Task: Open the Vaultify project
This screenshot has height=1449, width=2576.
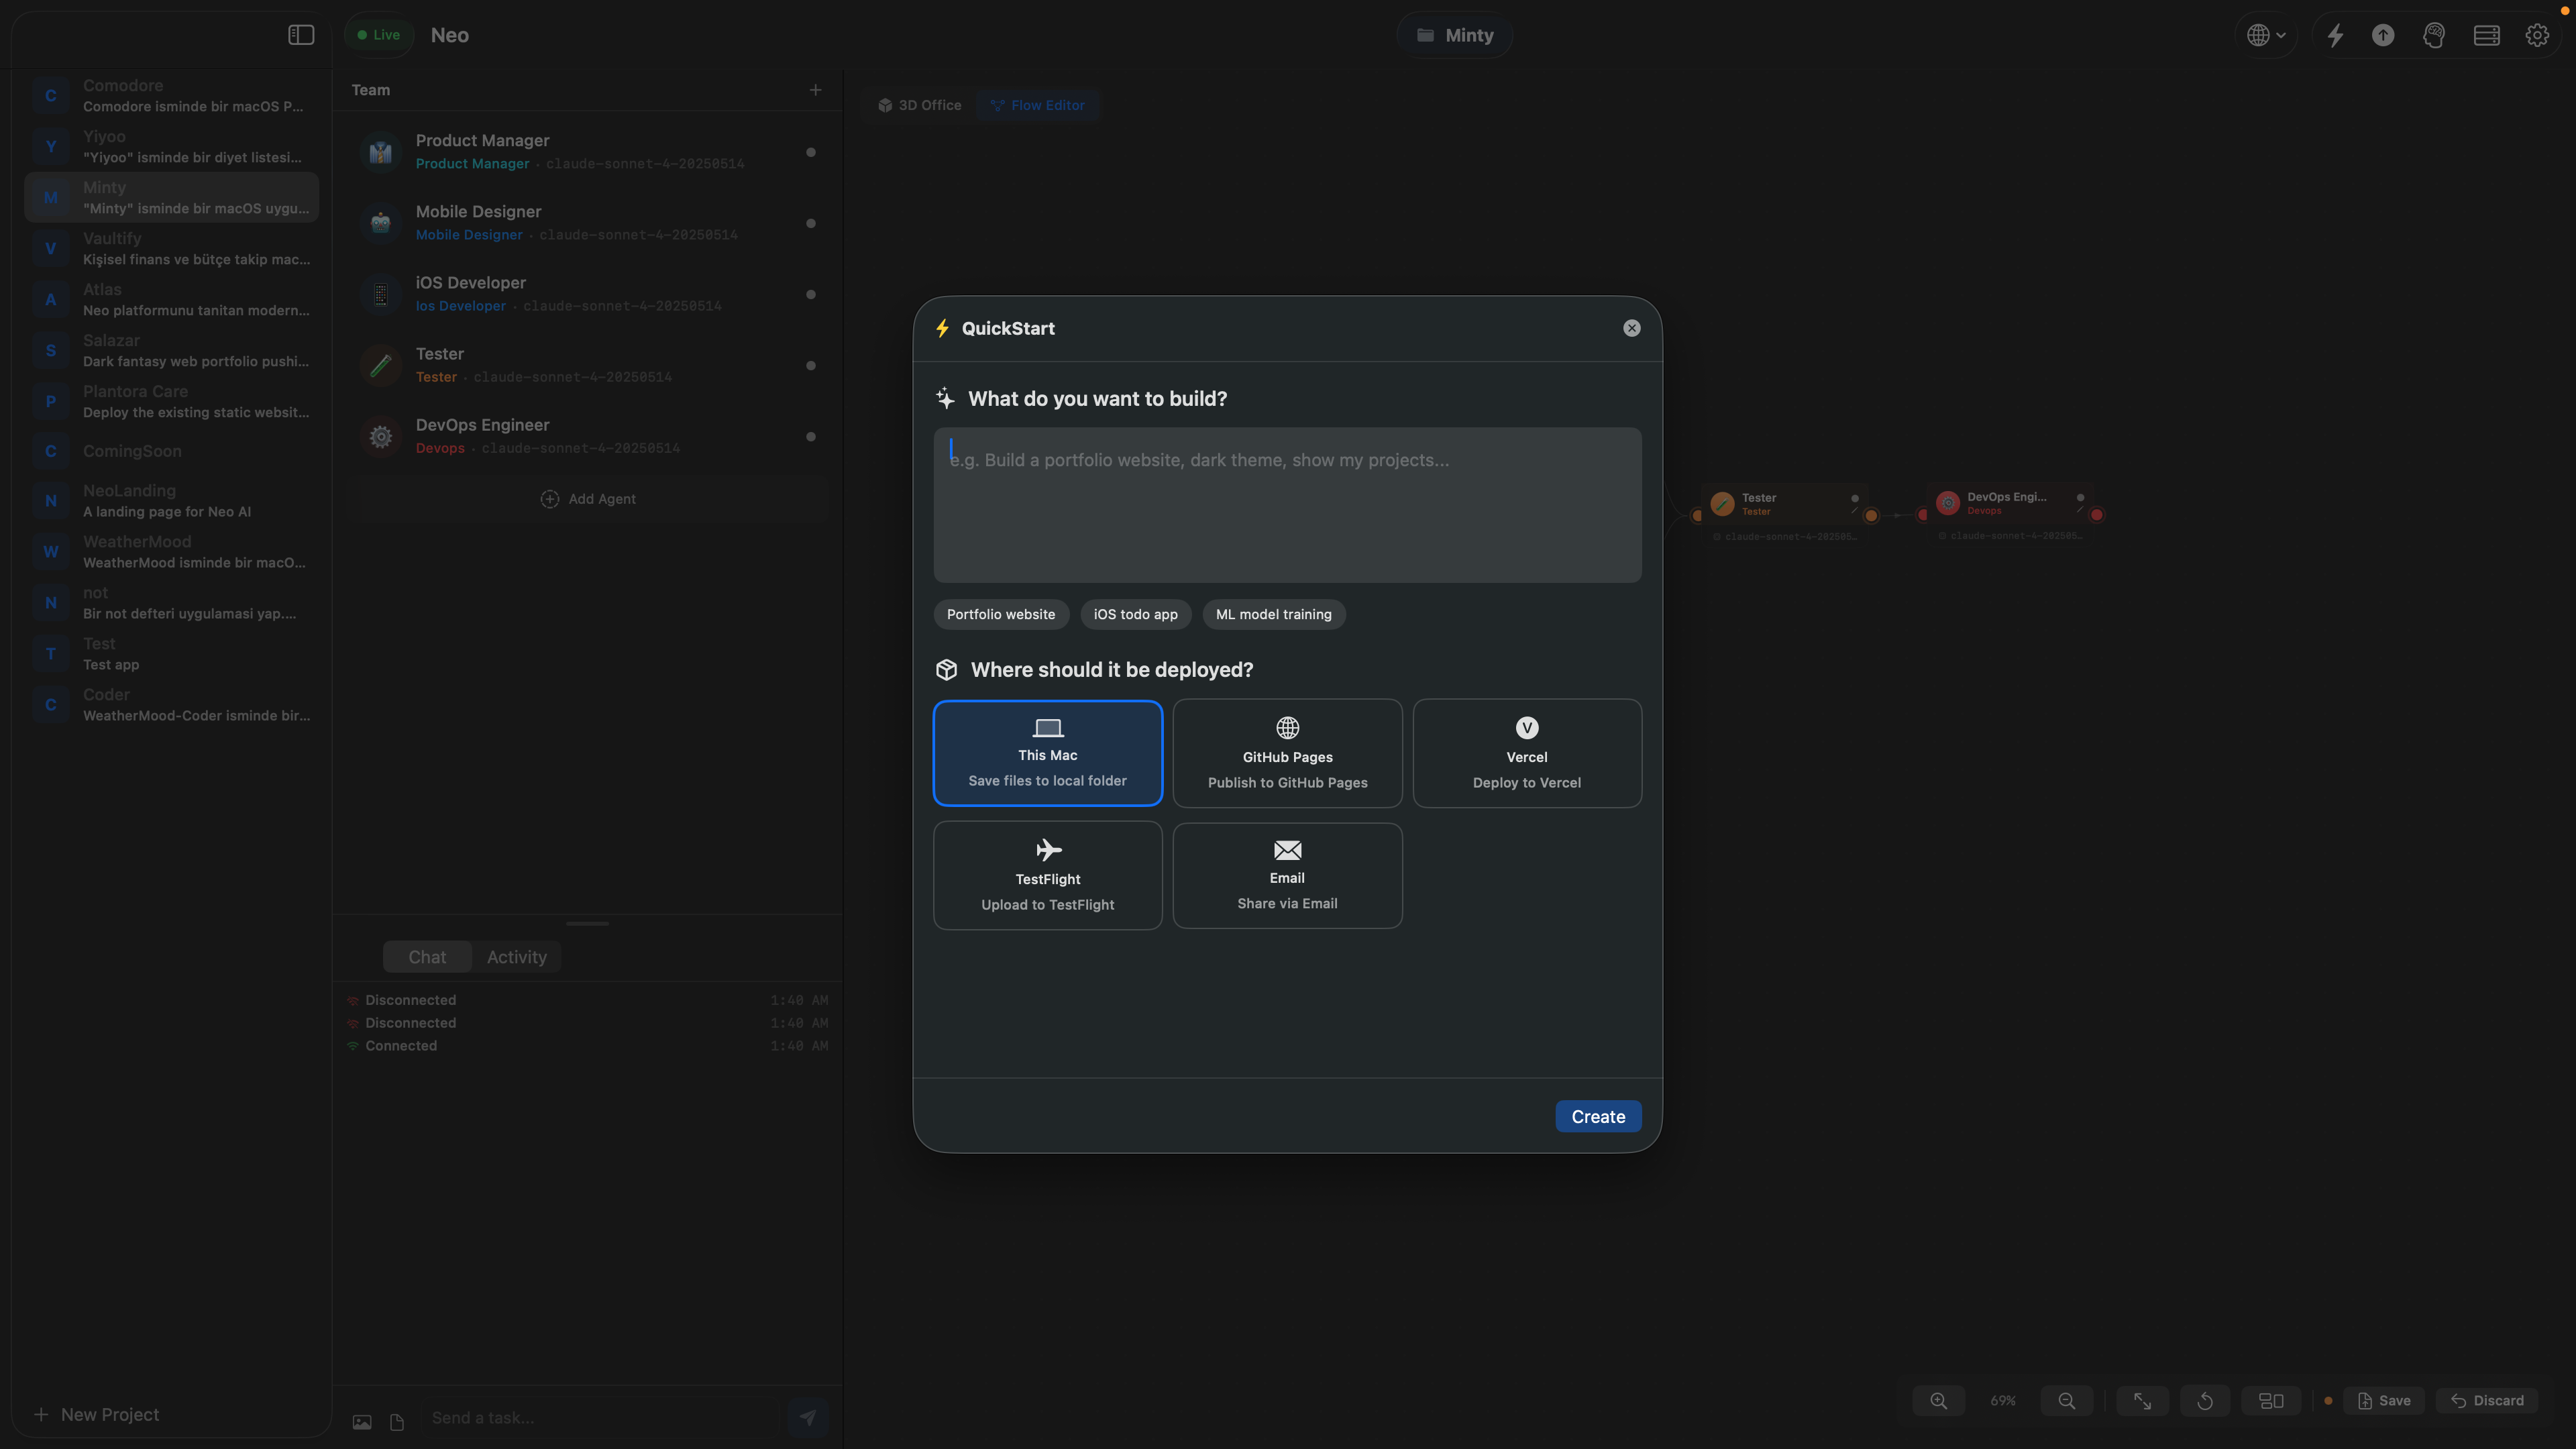Action: click(171, 249)
